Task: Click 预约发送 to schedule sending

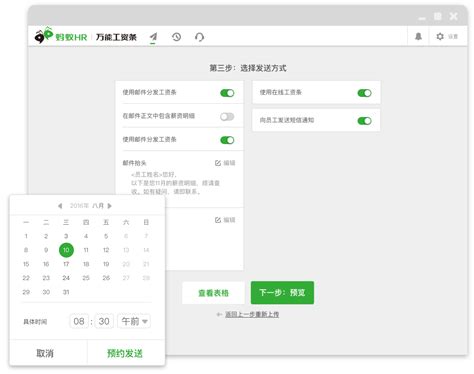Action: (x=125, y=353)
